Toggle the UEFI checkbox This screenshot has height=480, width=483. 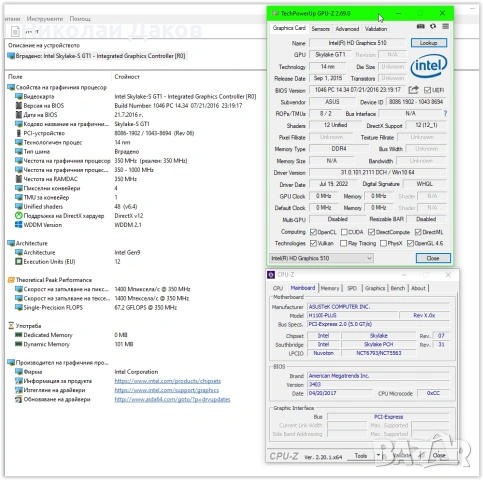pos(427,90)
